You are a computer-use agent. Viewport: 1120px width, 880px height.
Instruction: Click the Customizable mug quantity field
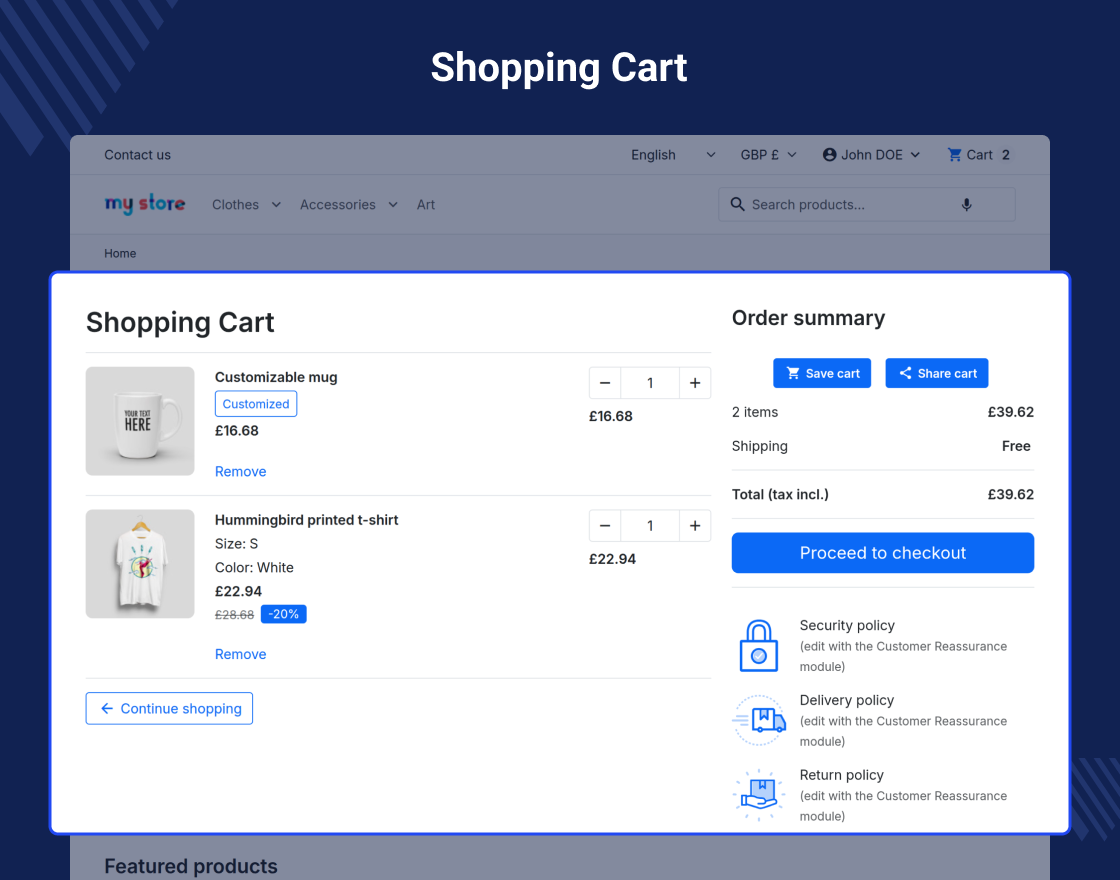coord(650,383)
